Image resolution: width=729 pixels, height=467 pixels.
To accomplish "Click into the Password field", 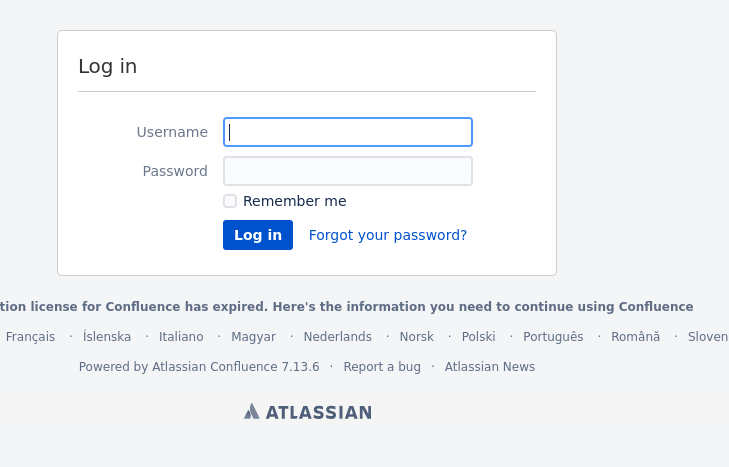I will (348, 171).
